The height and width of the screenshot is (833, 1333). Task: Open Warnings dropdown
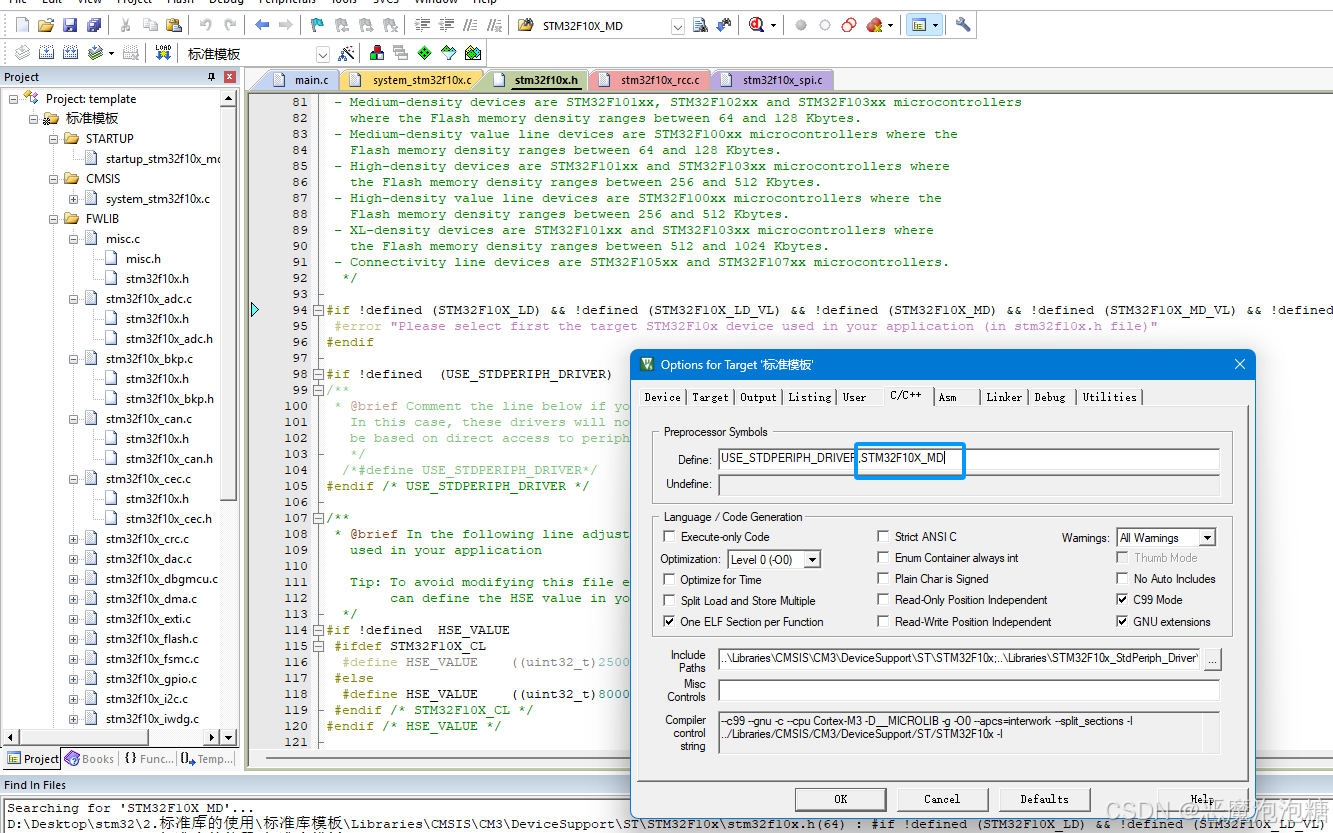[1207, 538]
